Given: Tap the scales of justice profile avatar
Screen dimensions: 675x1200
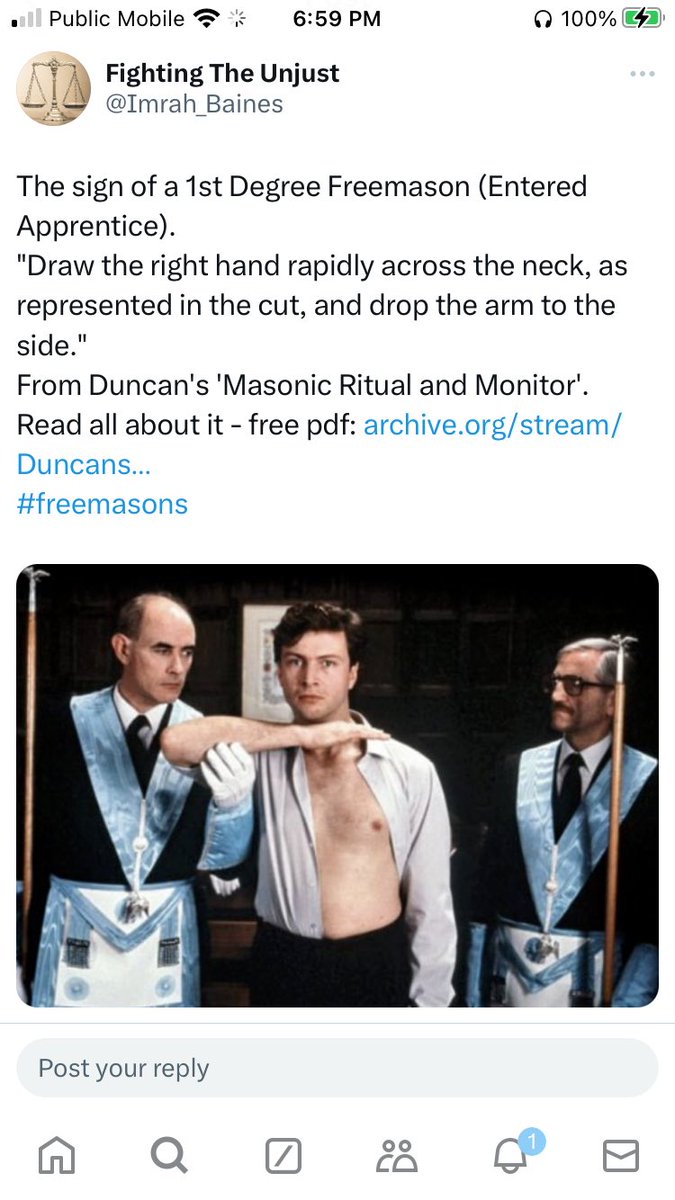Looking at the screenshot, I should 53,88.
